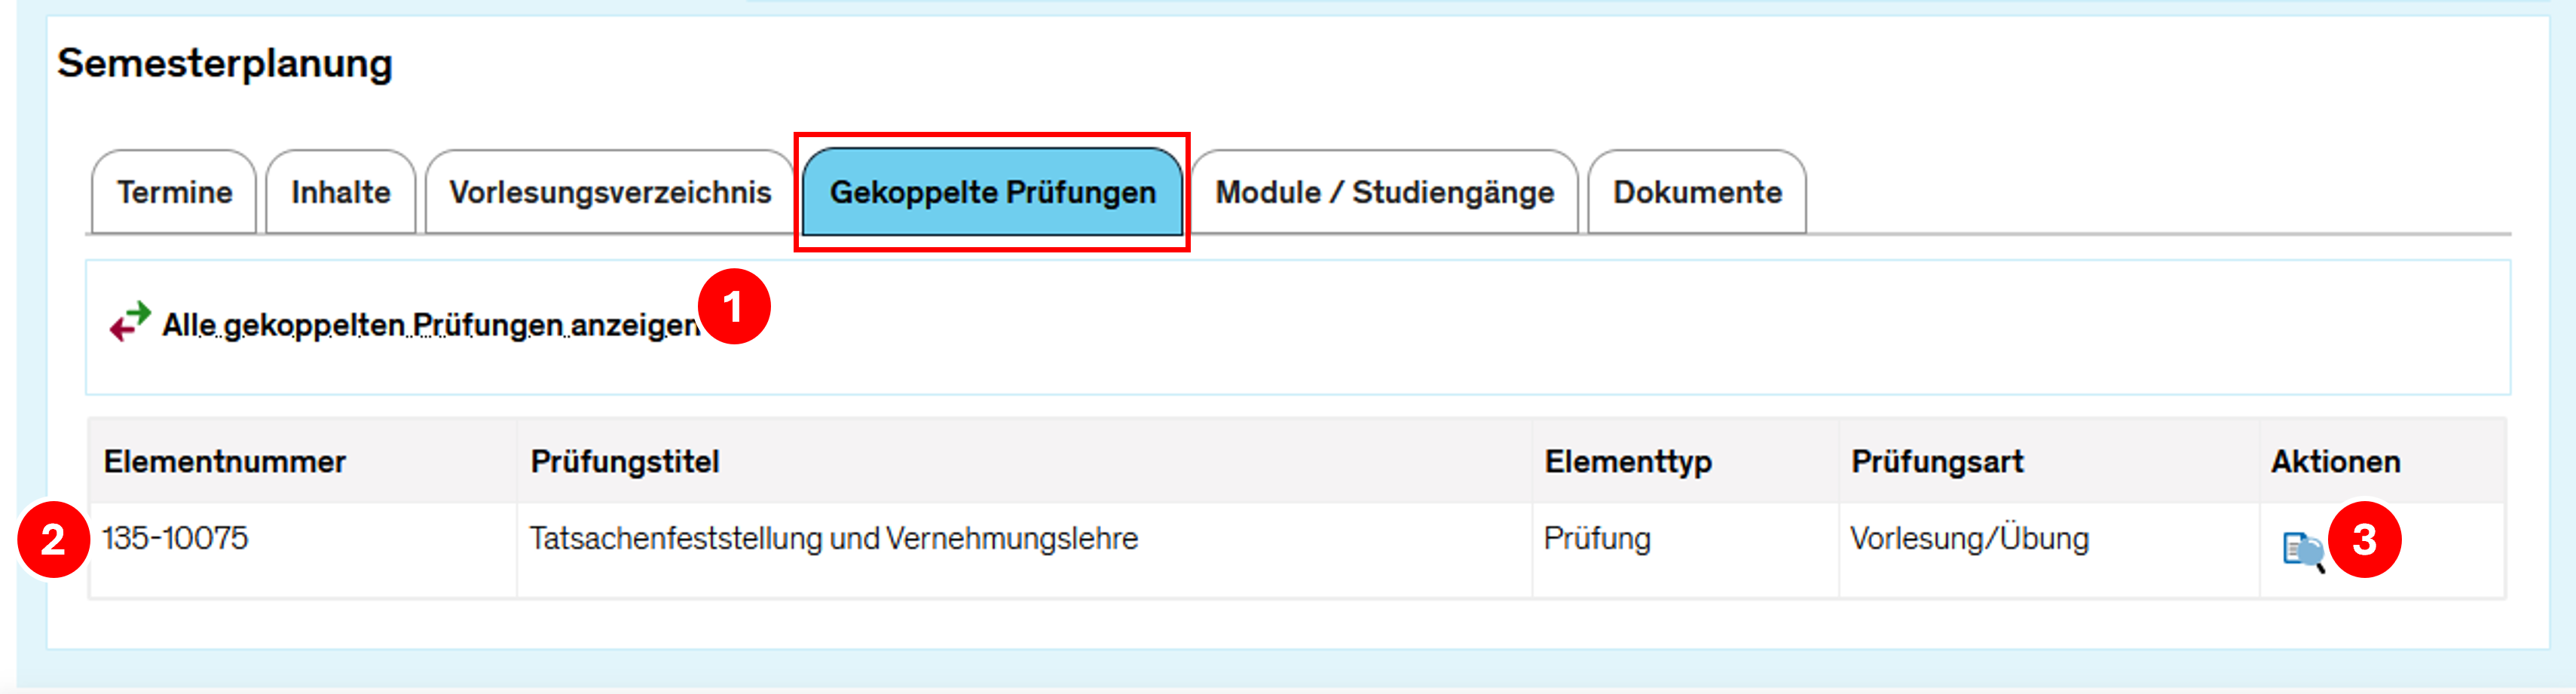This screenshot has height=694, width=2576.
Task: Click the red circle marker number 3
Action: 2364,540
